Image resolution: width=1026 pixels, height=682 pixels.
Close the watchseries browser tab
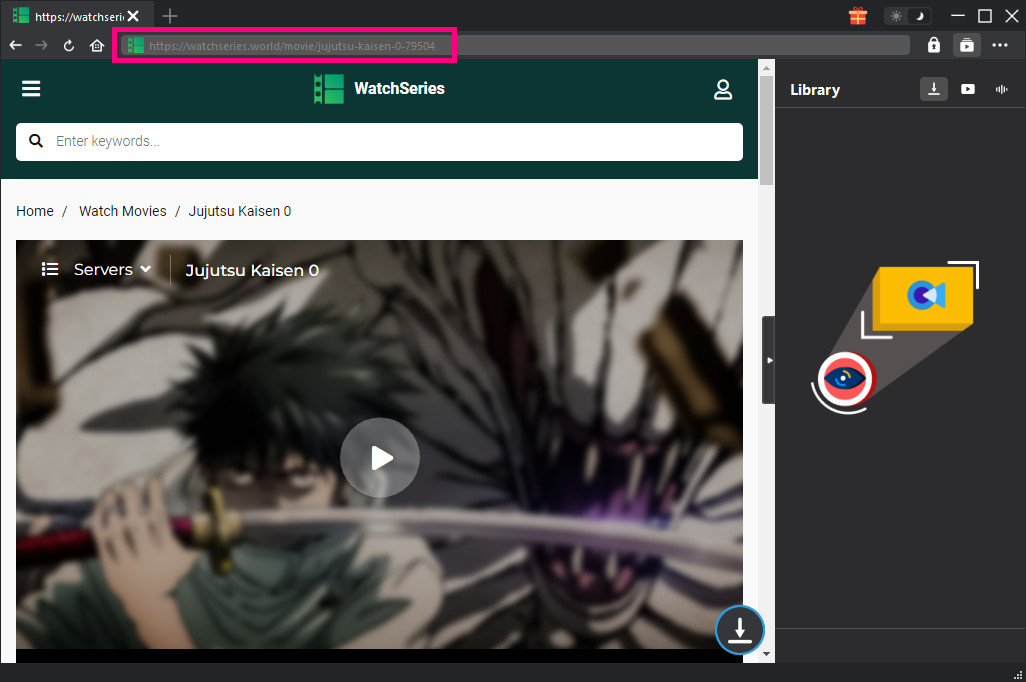pos(133,16)
